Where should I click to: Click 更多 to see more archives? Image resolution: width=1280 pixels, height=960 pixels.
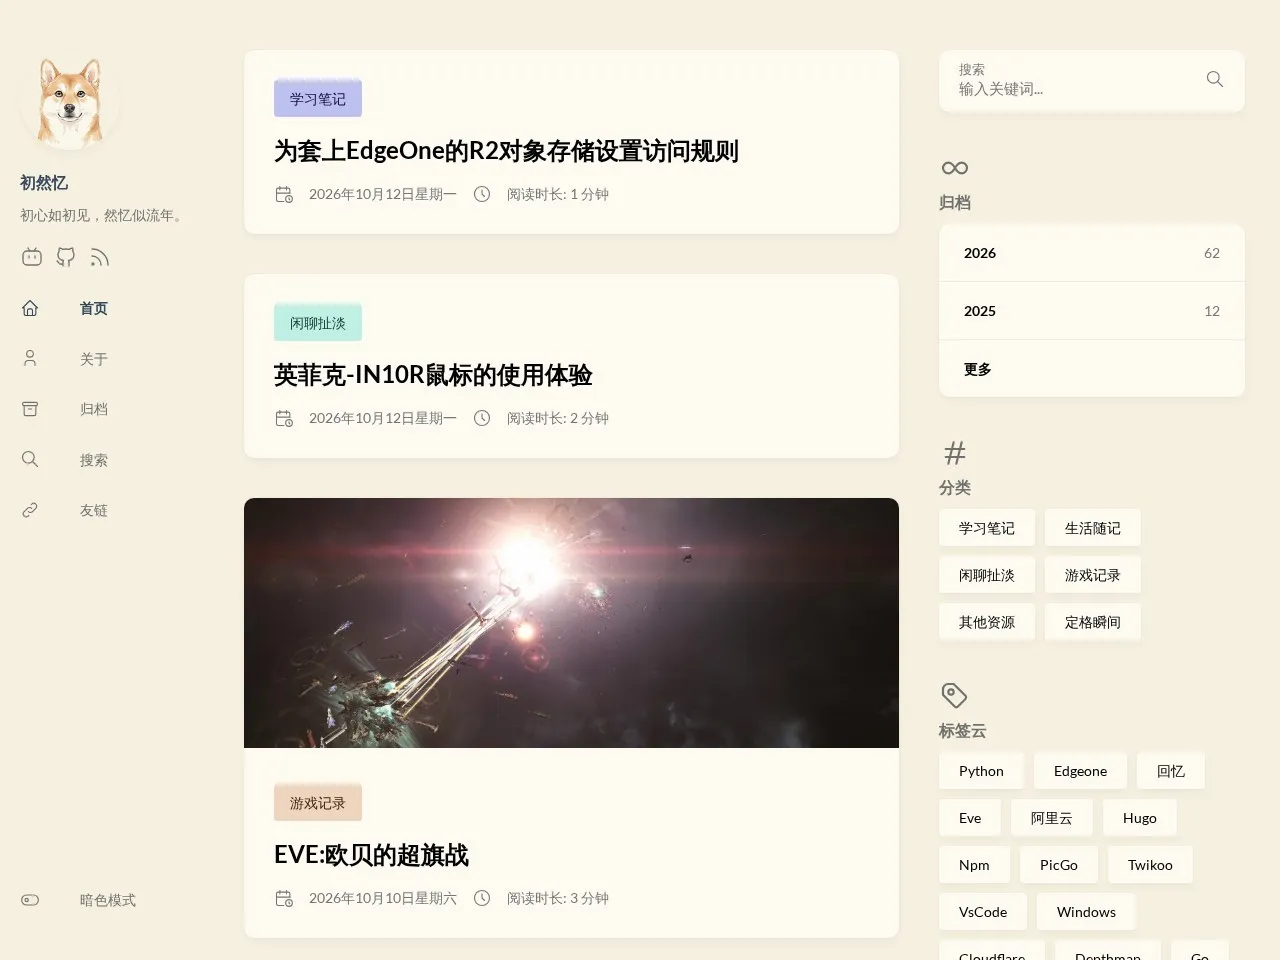coord(1092,369)
